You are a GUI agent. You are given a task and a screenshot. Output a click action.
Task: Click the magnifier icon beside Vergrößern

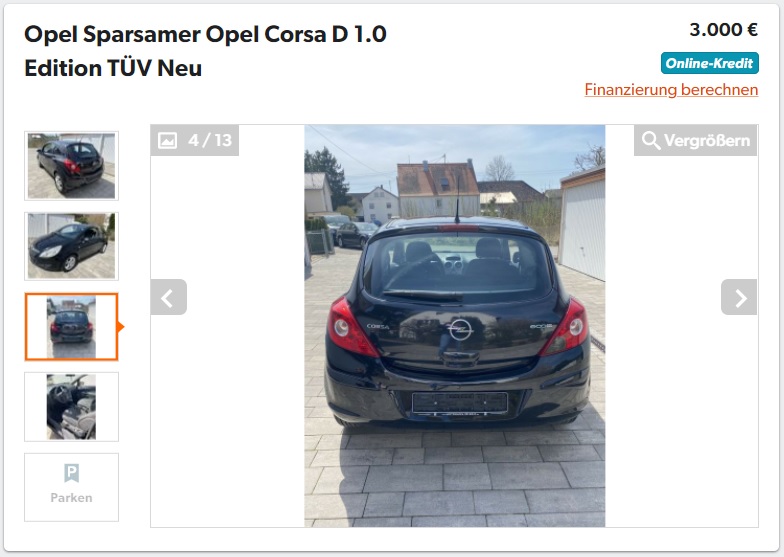[x=650, y=140]
